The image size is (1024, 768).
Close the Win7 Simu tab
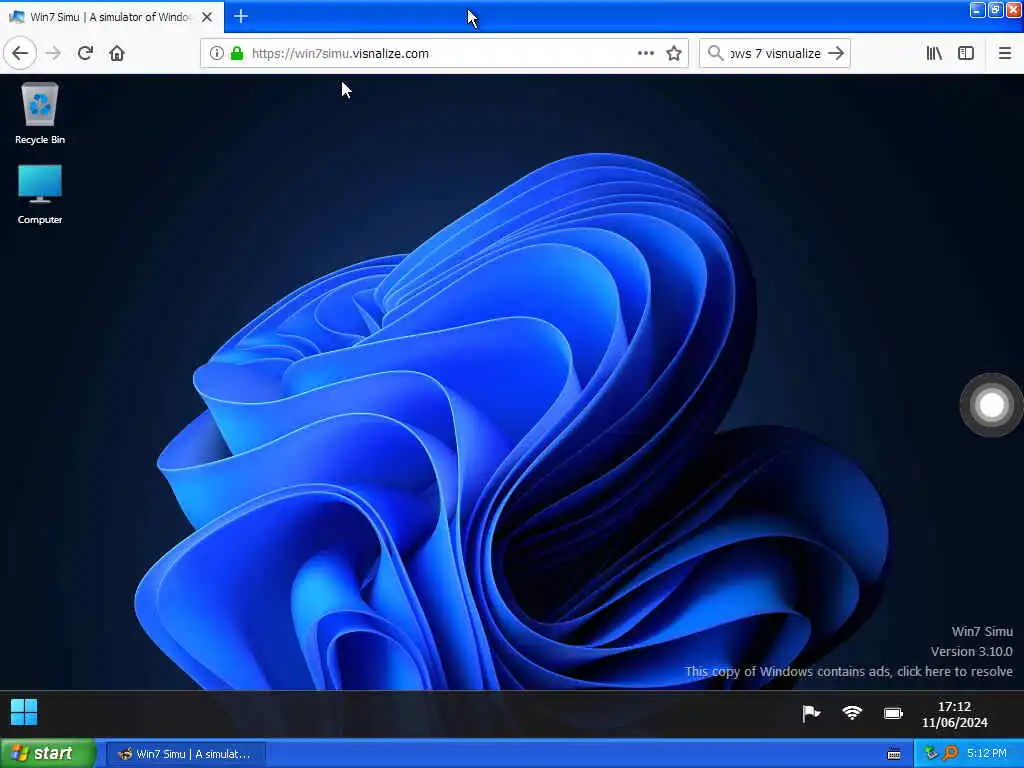coord(207,17)
